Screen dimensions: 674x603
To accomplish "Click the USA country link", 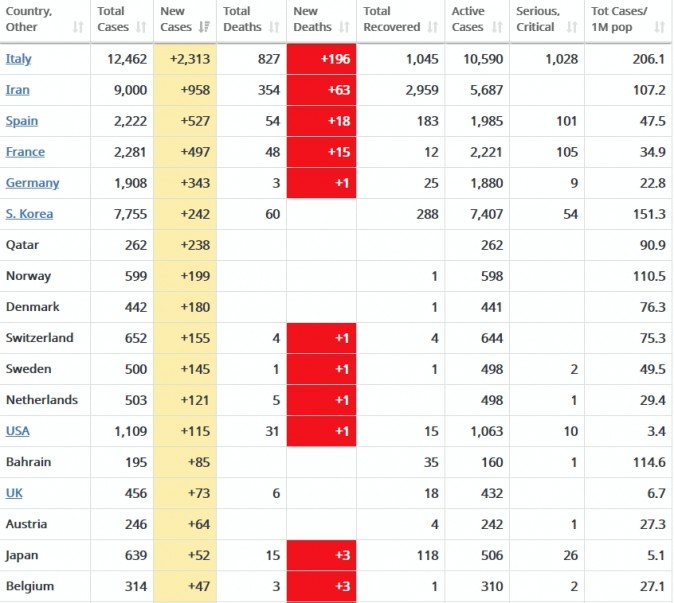I will [17, 431].
